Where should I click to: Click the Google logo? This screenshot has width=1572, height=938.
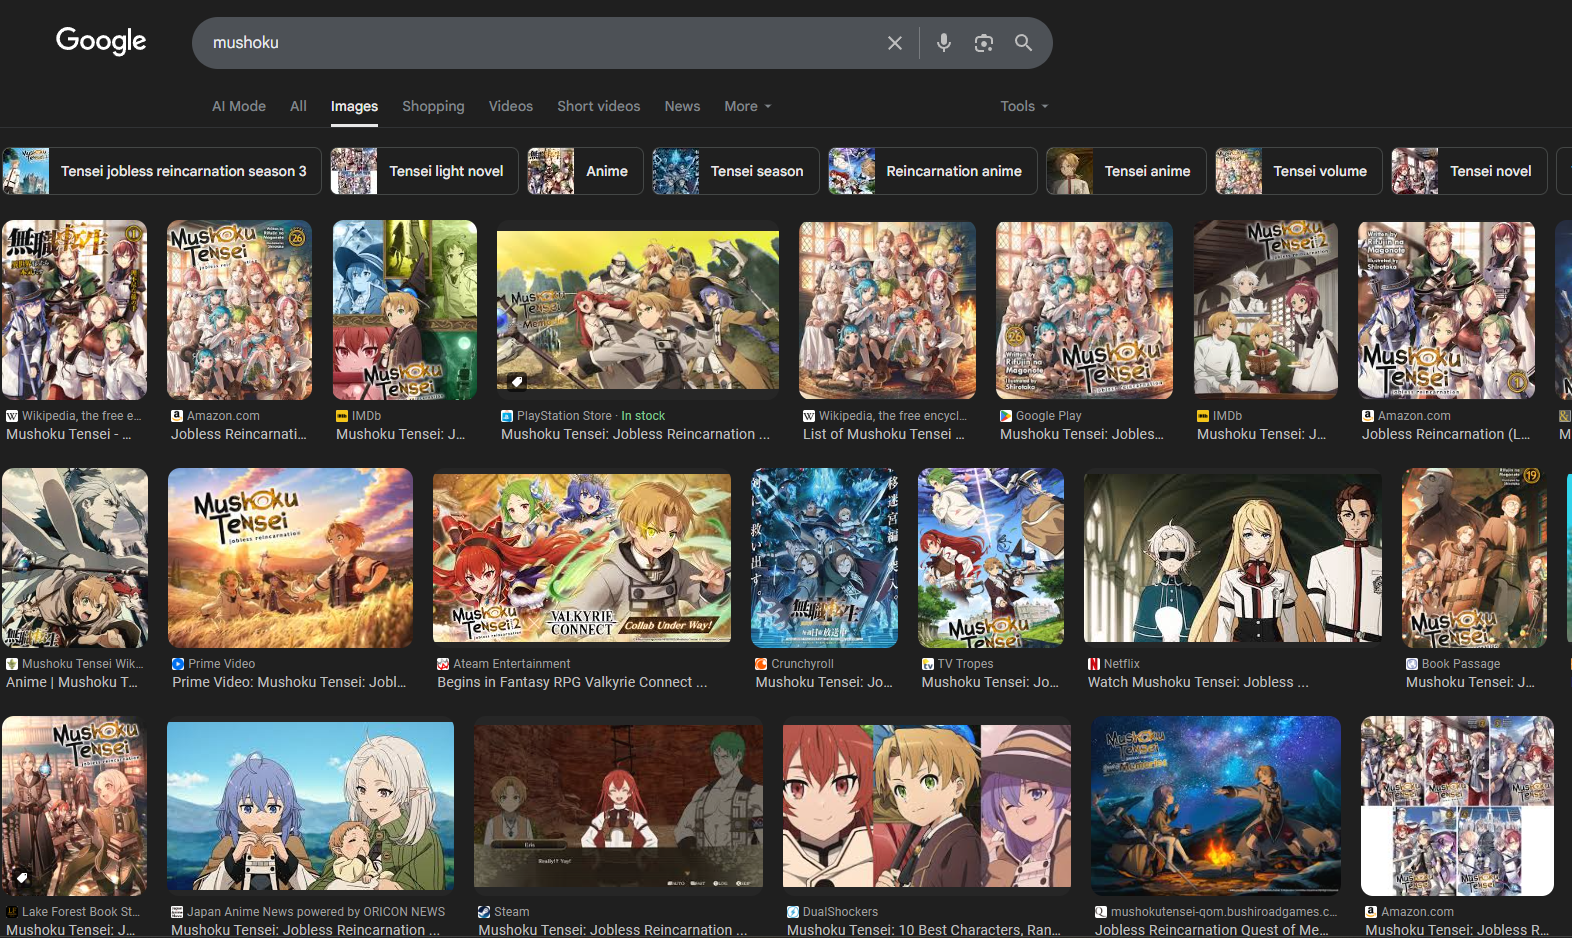[101, 41]
